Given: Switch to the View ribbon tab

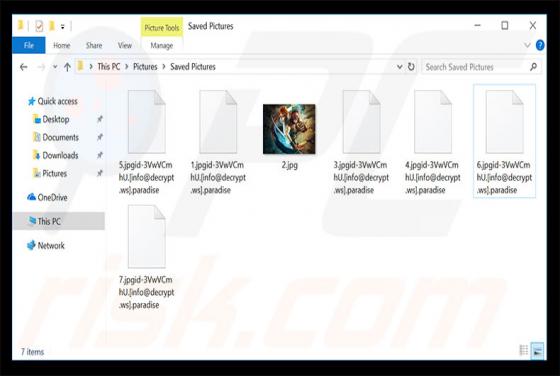Looking at the screenshot, I should [x=125, y=45].
